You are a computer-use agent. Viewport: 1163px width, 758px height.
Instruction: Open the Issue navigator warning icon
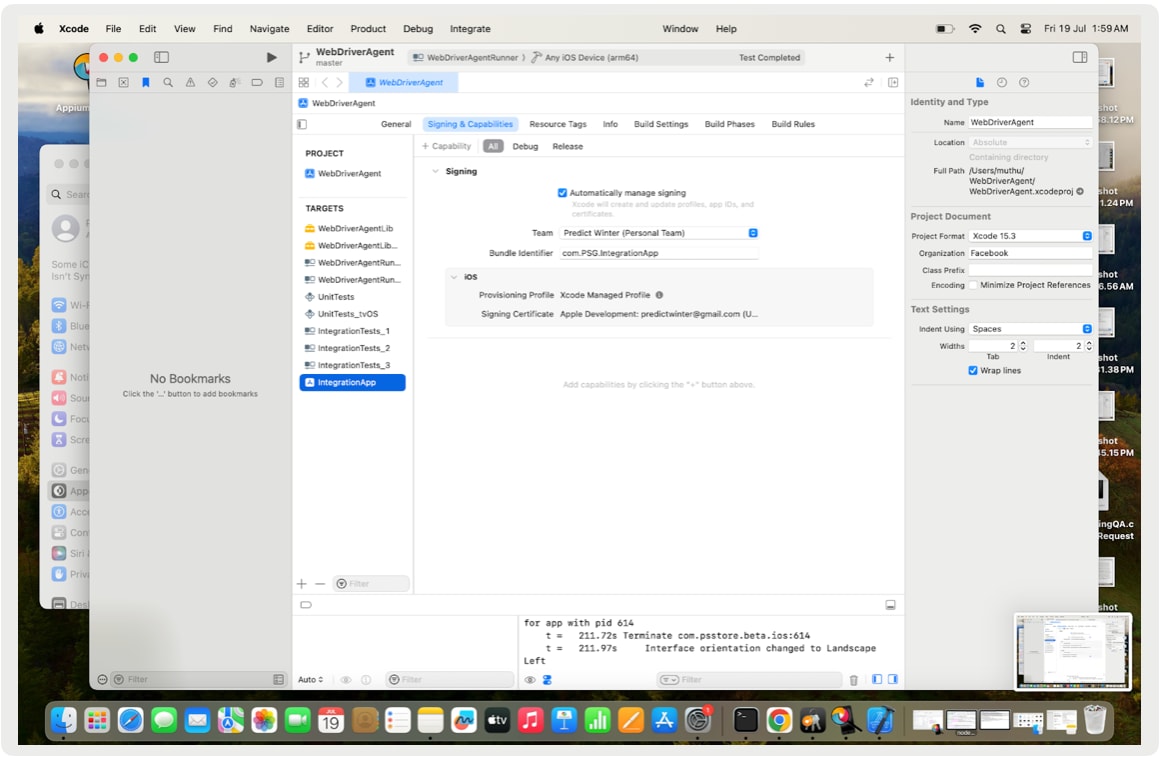click(x=190, y=83)
